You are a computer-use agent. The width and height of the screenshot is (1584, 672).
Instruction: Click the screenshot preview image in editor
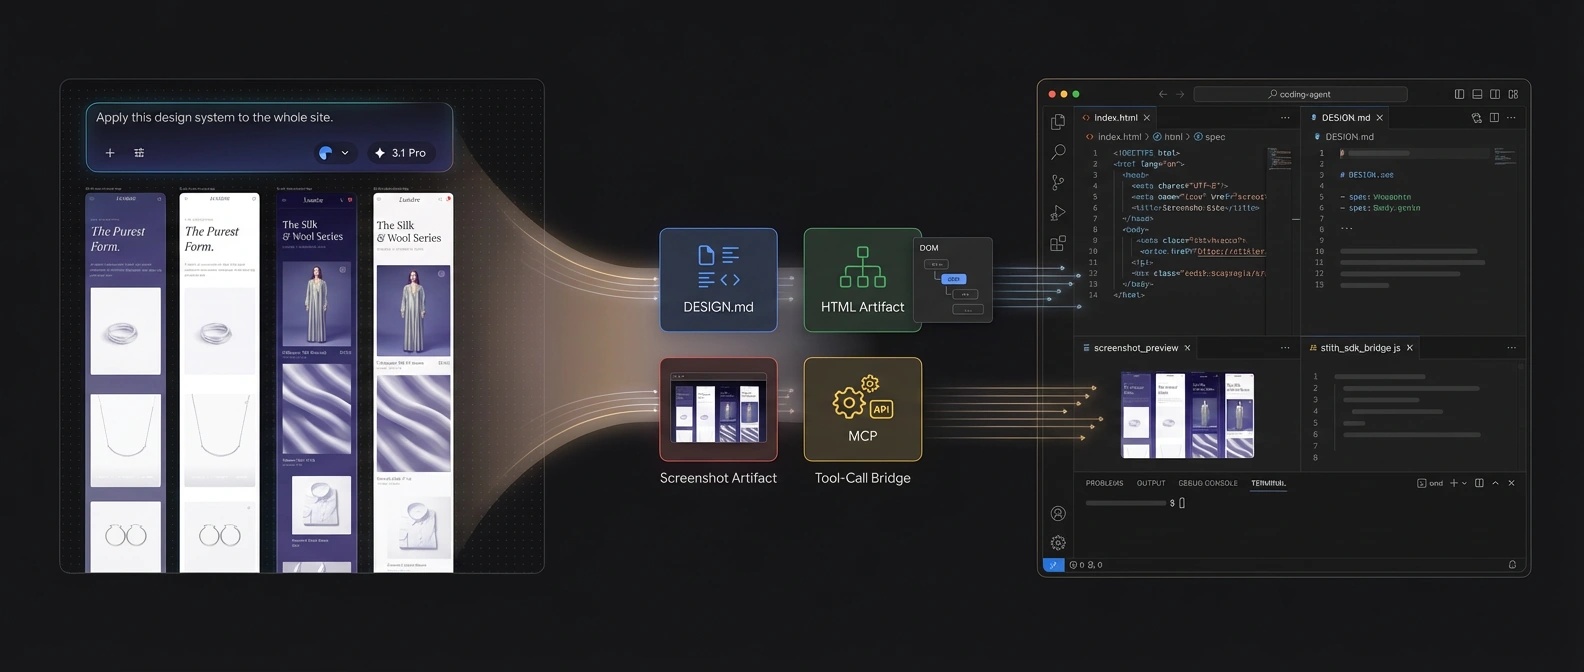pos(1187,415)
